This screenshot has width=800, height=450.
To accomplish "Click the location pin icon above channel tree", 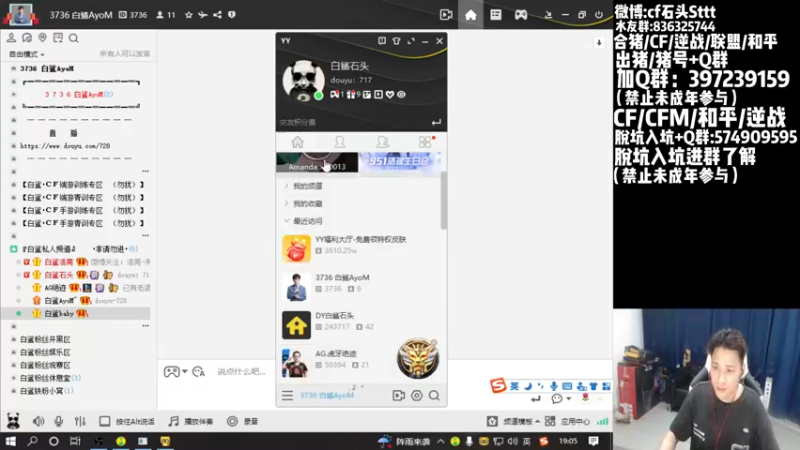I will 42,38.
